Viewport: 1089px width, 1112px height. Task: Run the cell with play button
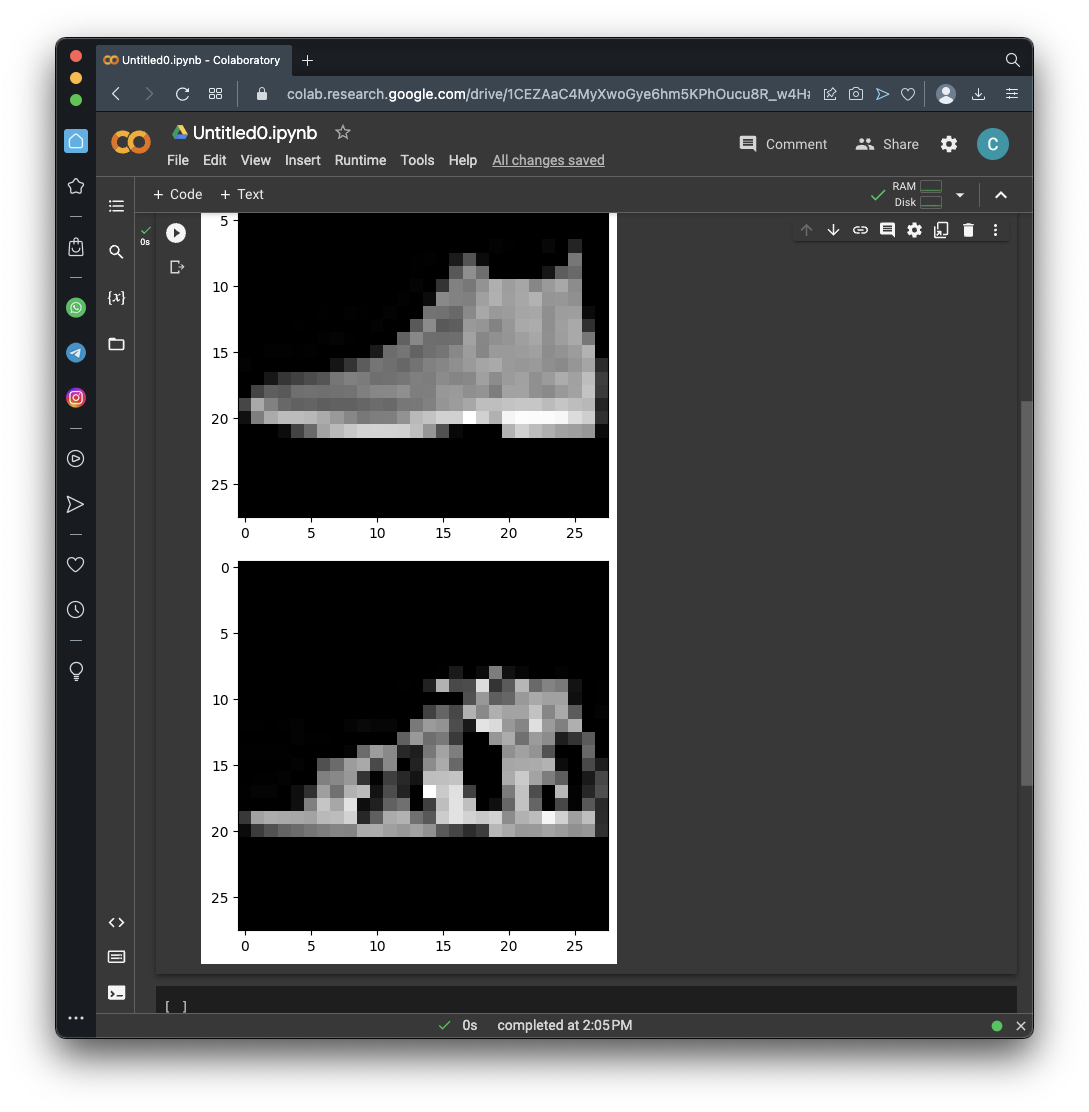(x=176, y=233)
